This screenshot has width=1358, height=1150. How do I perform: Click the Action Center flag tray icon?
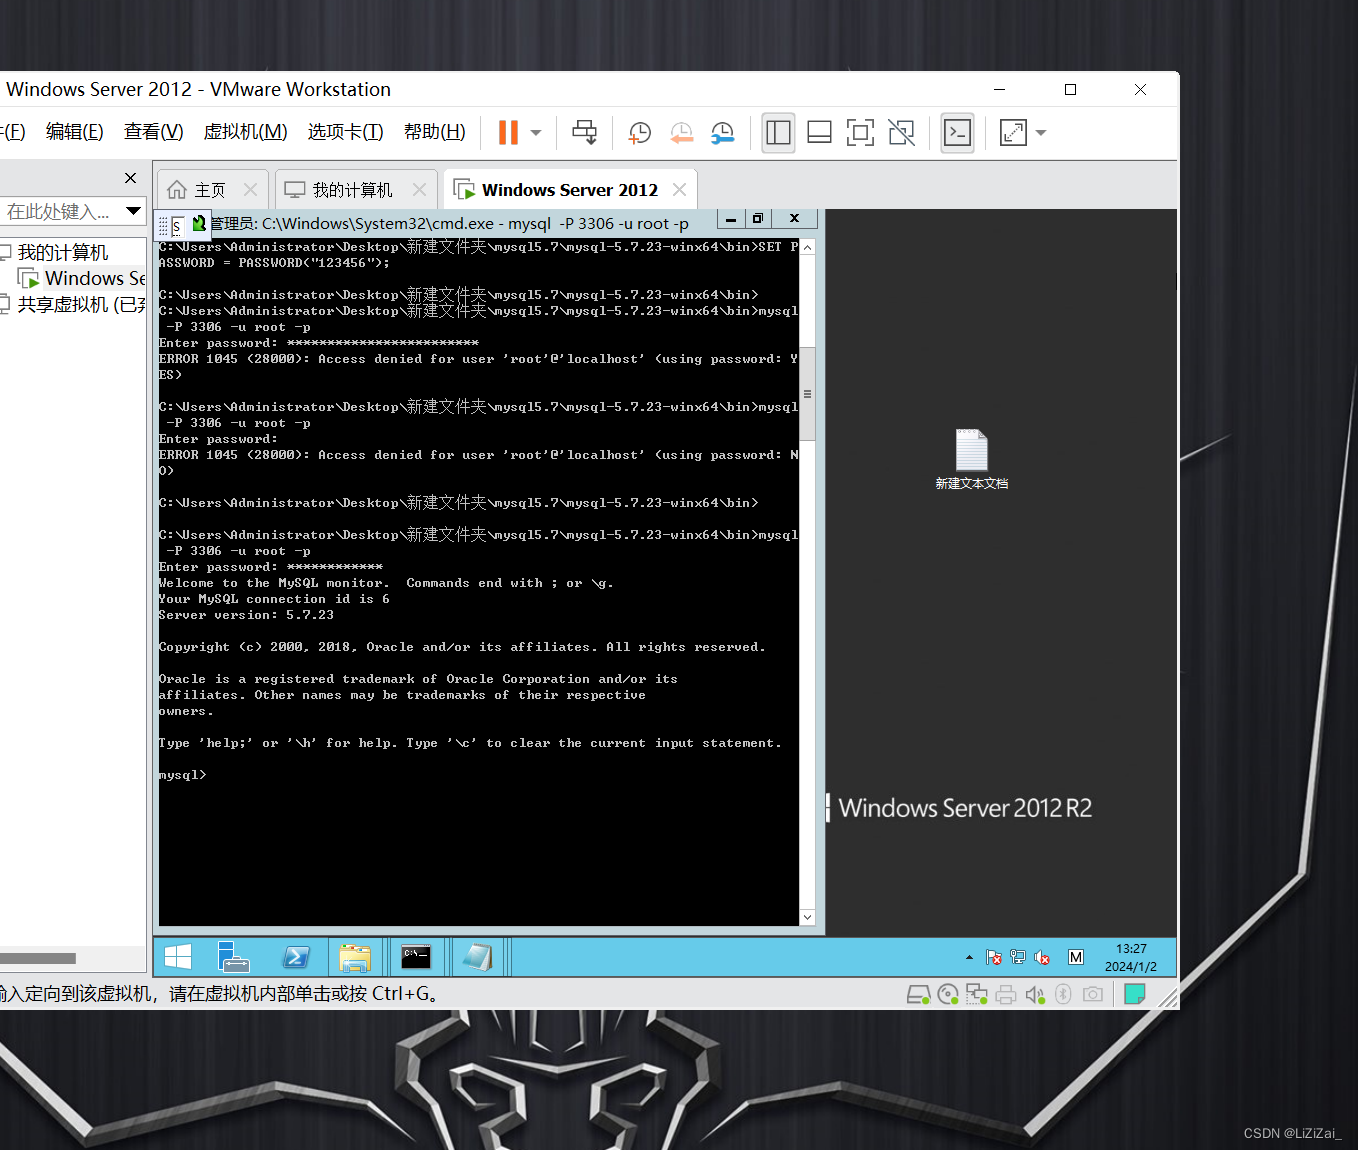[x=994, y=957]
